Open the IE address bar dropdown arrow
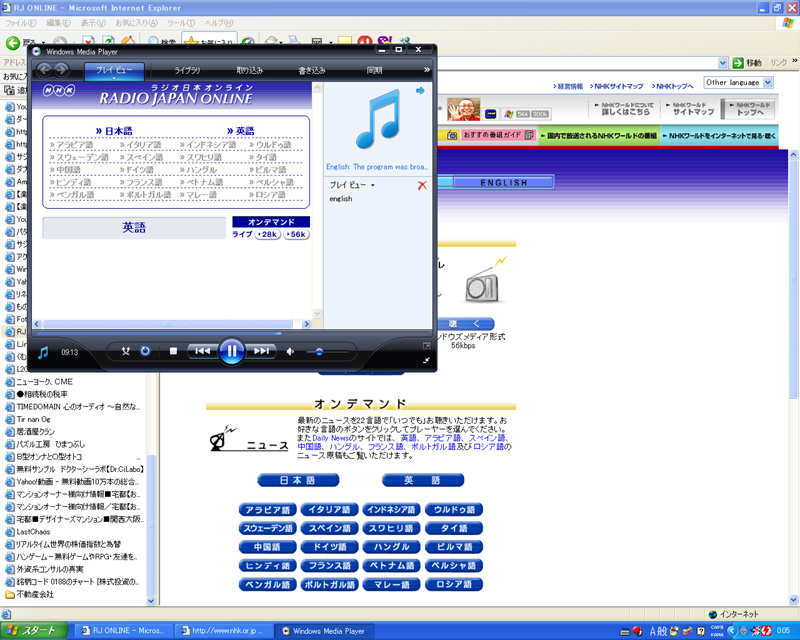 tap(722, 63)
